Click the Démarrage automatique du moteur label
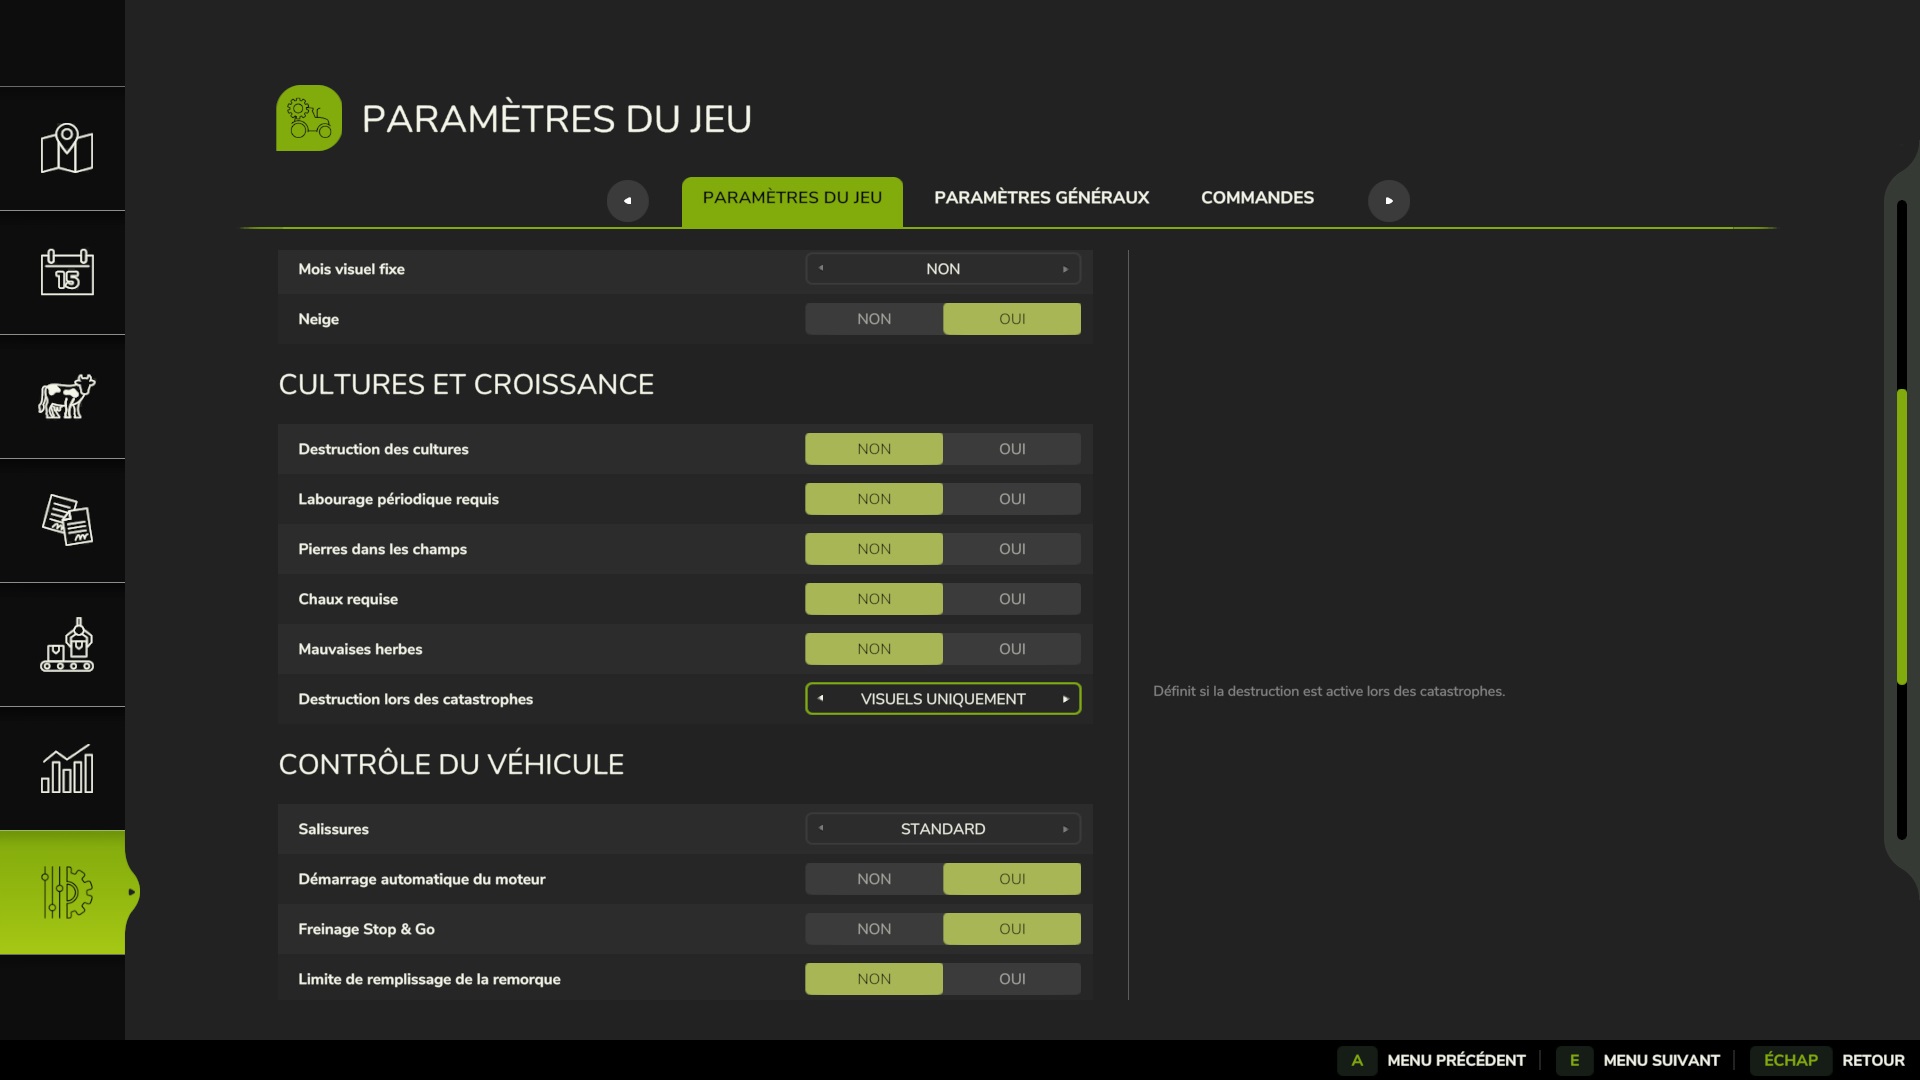The width and height of the screenshot is (1920, 1080). pos(421,879)
